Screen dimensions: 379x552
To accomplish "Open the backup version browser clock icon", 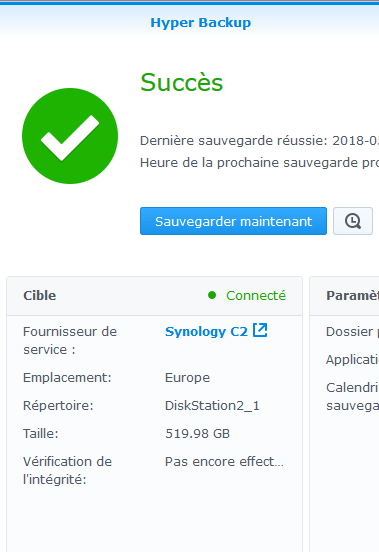I will pyautogui.click(x=353, y=221).
